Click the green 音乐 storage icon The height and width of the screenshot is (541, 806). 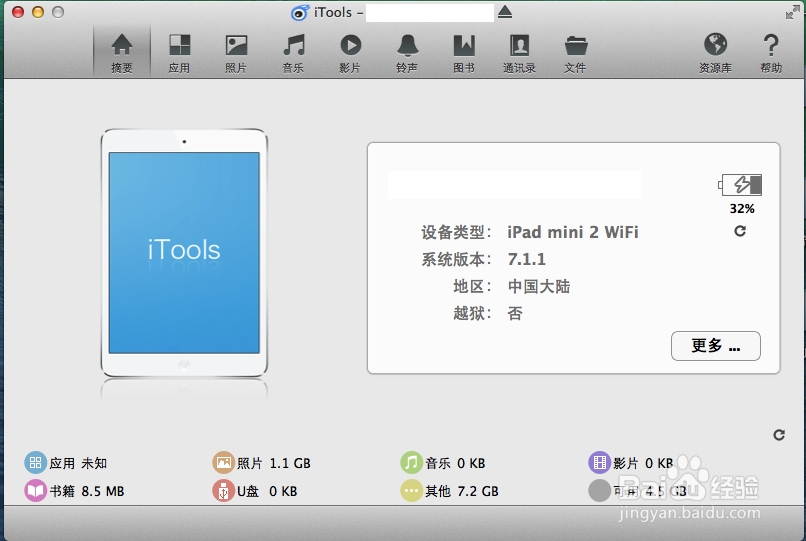[411, 462]
